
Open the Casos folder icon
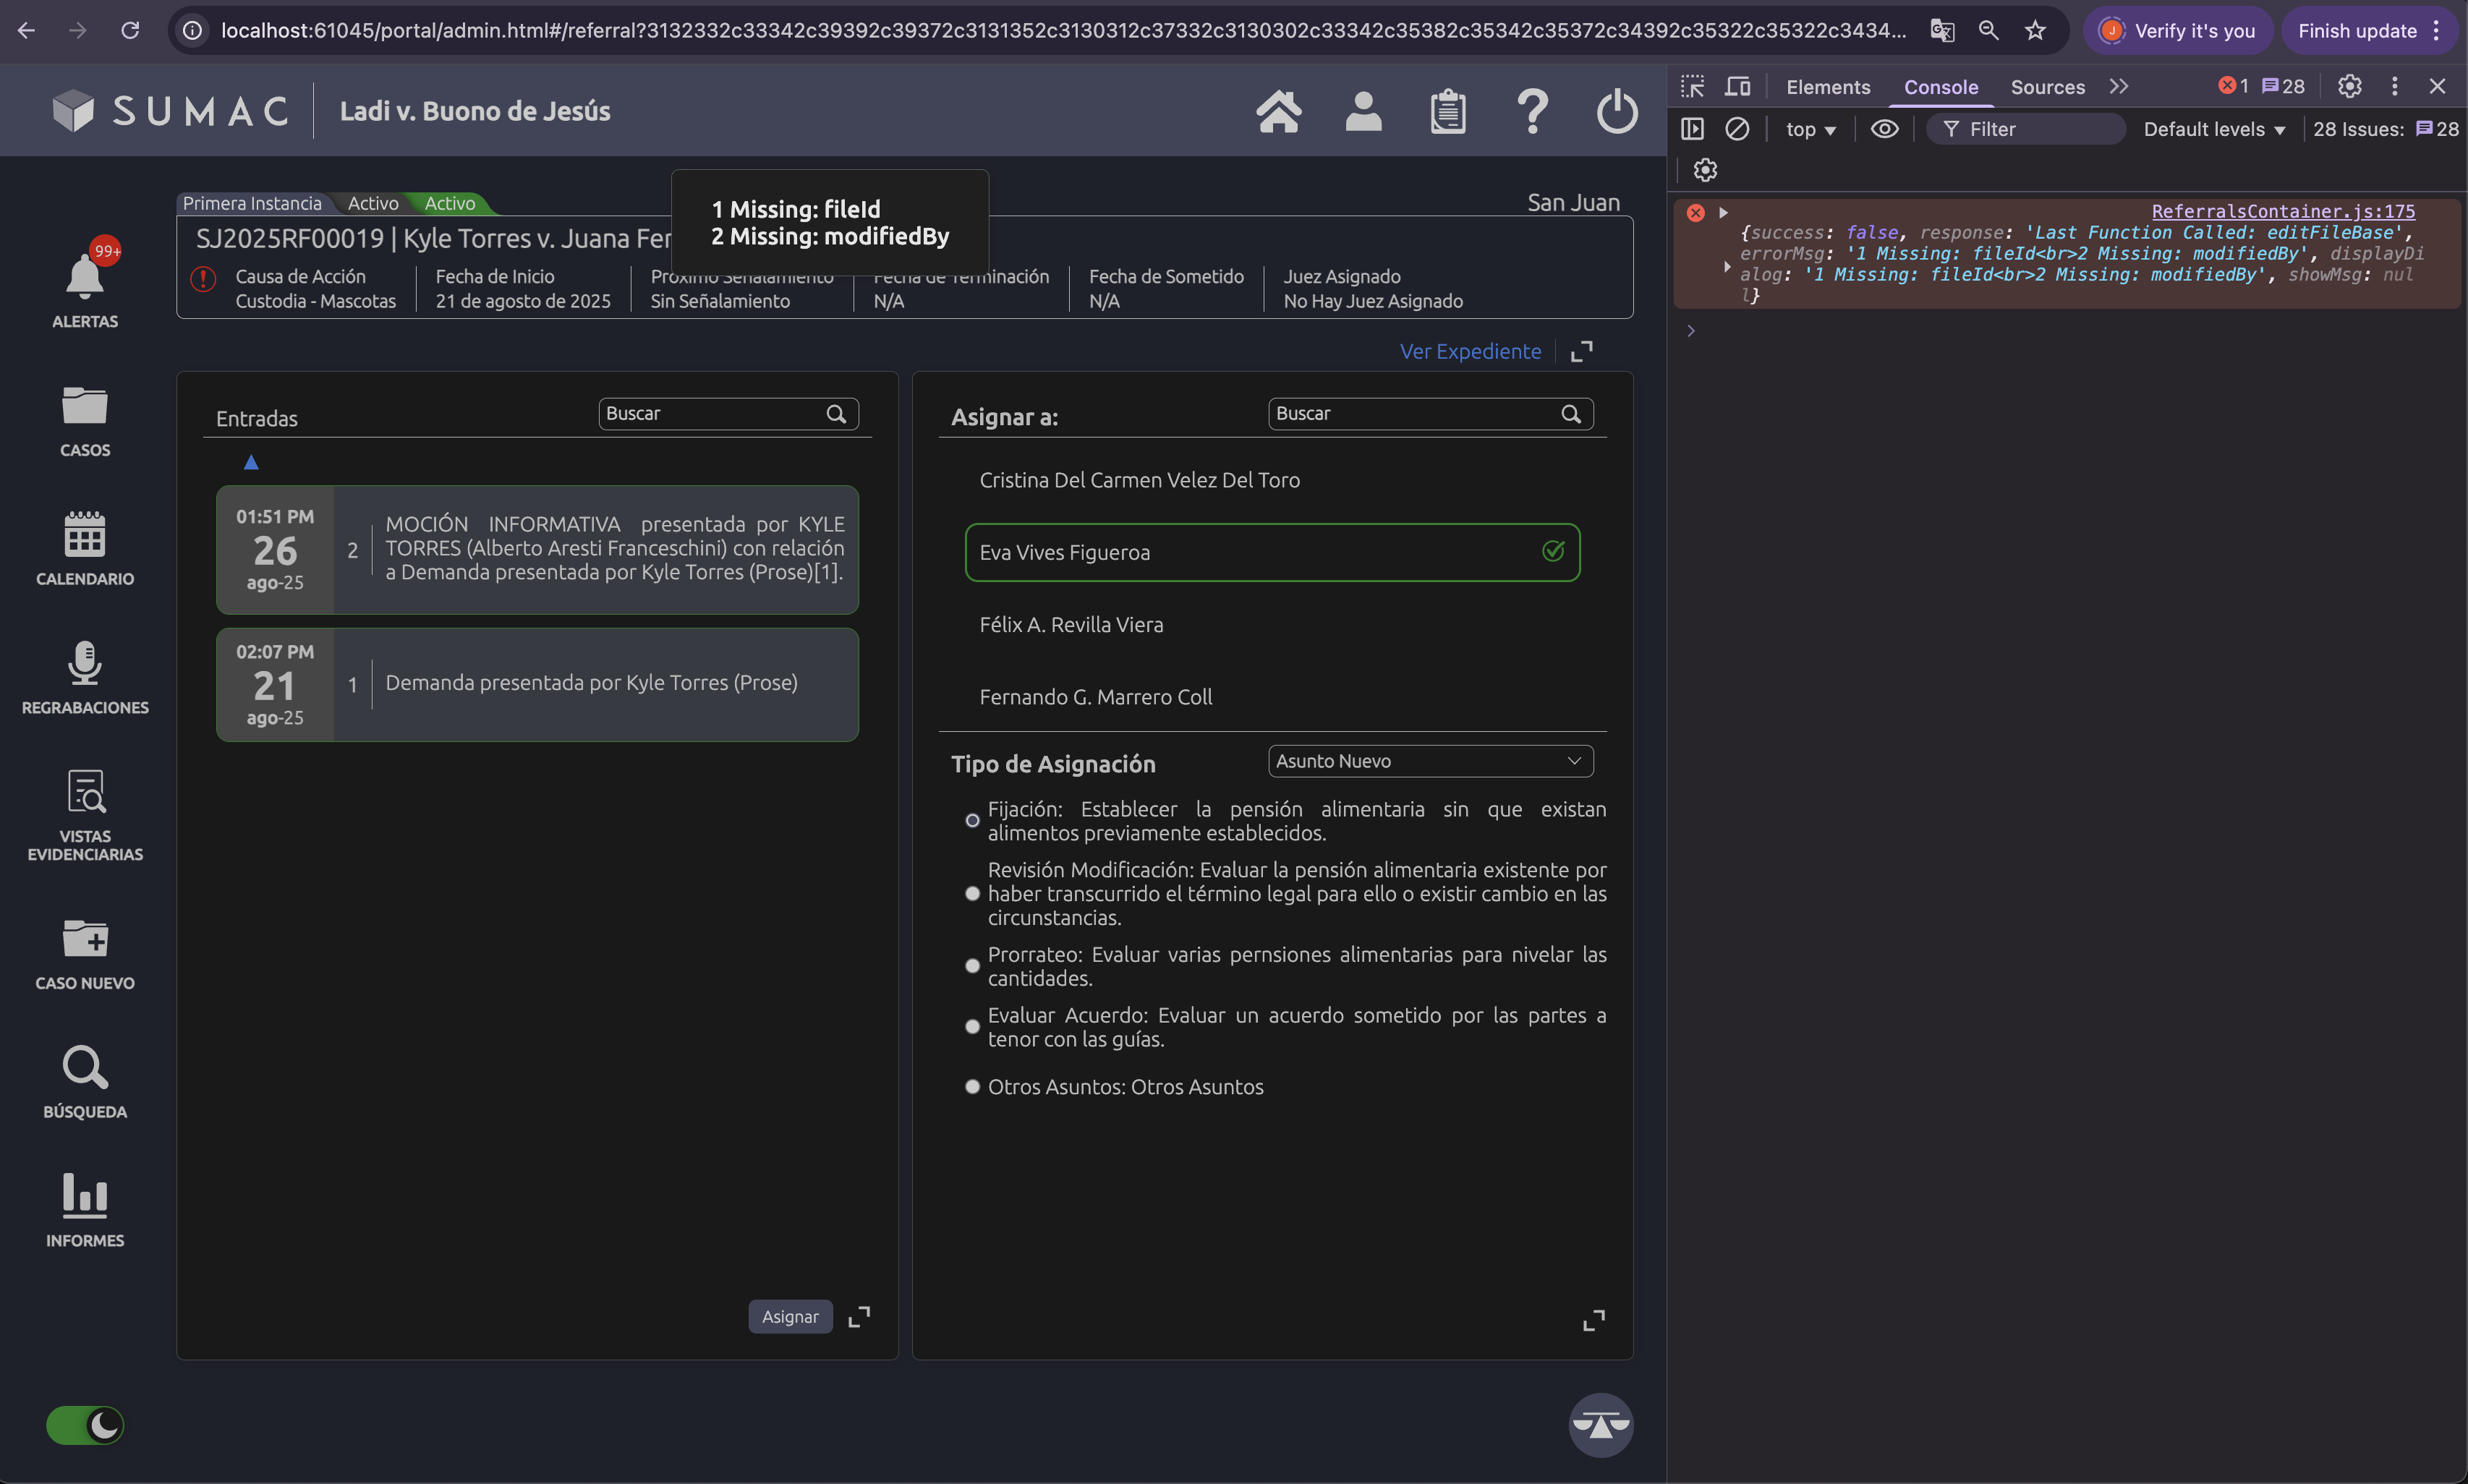coord(85,406)
